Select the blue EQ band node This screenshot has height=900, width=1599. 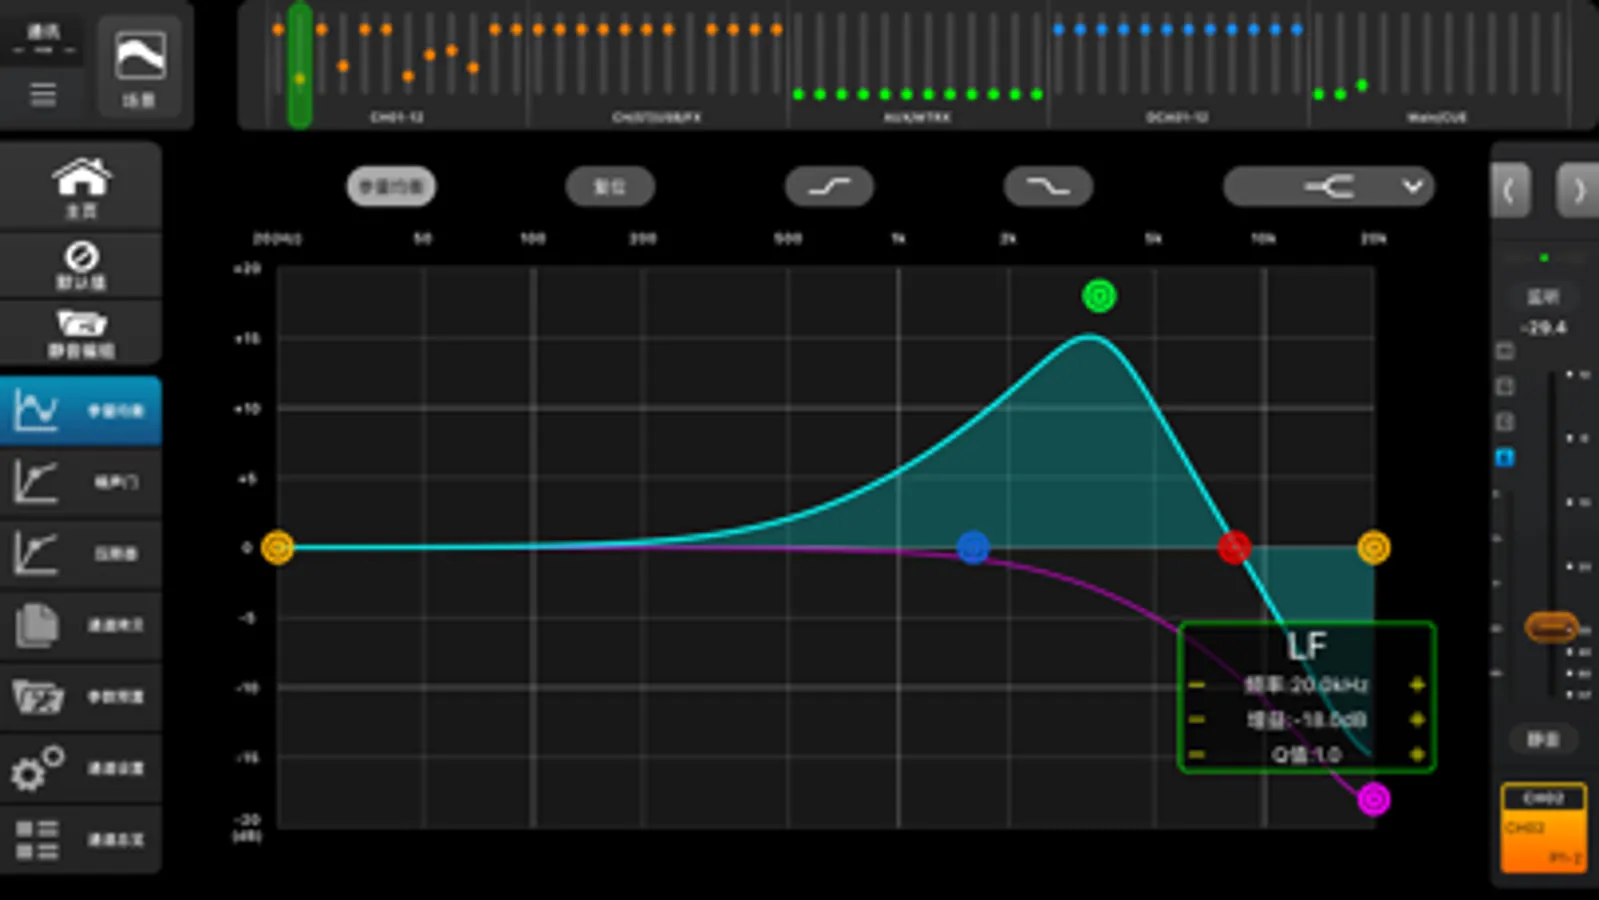tap(973, 547)
